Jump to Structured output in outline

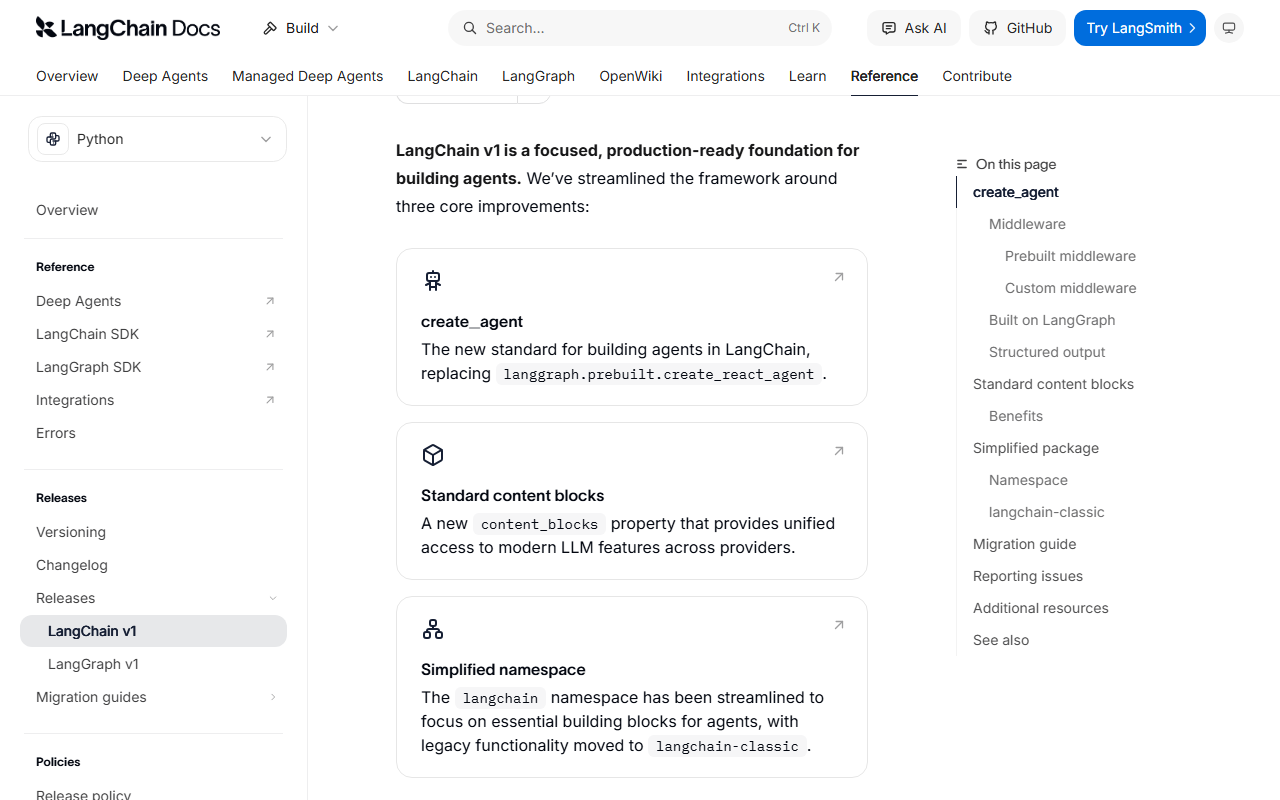(1047, 352)
